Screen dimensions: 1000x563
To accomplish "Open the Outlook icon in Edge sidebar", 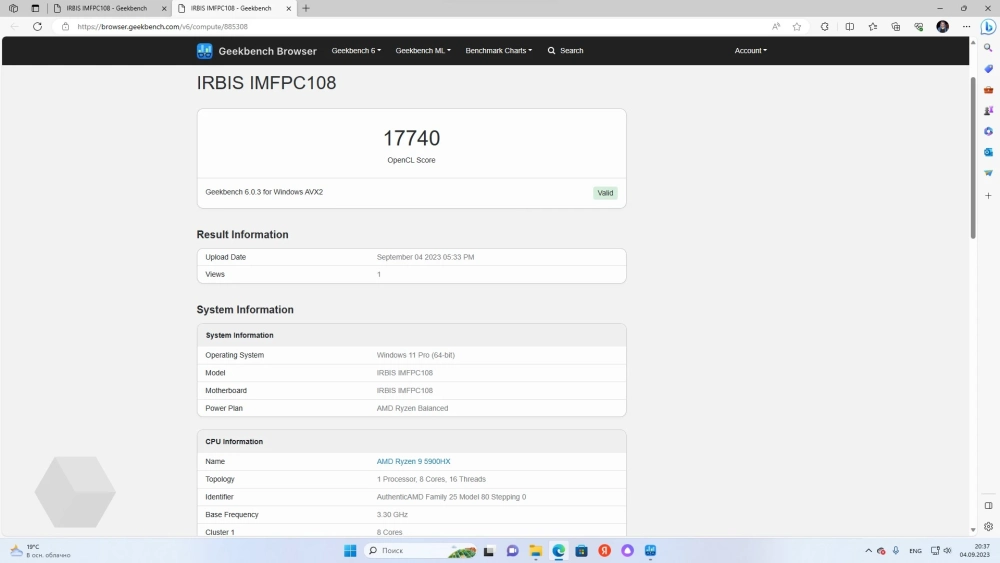I will coord(988,152).
